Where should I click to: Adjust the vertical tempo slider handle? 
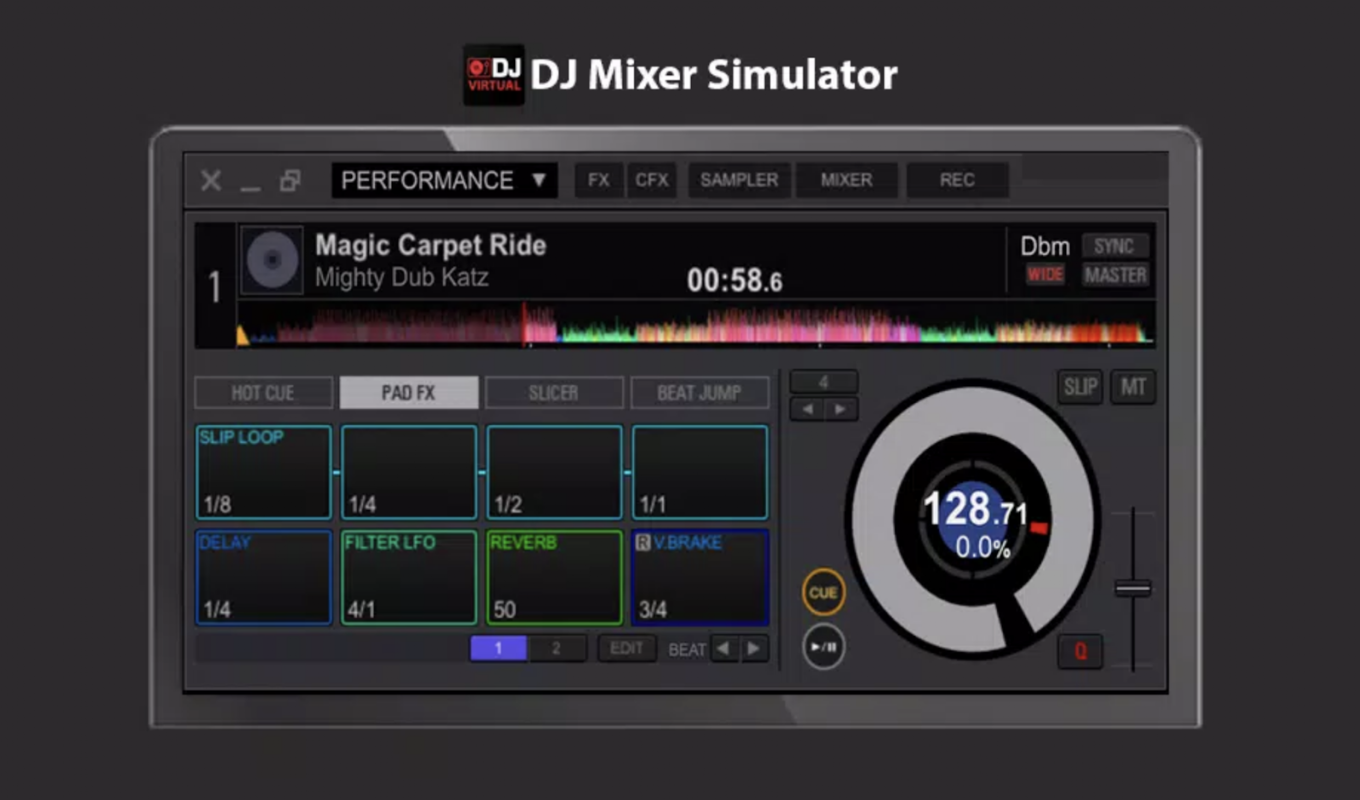tap(1133, 588)
